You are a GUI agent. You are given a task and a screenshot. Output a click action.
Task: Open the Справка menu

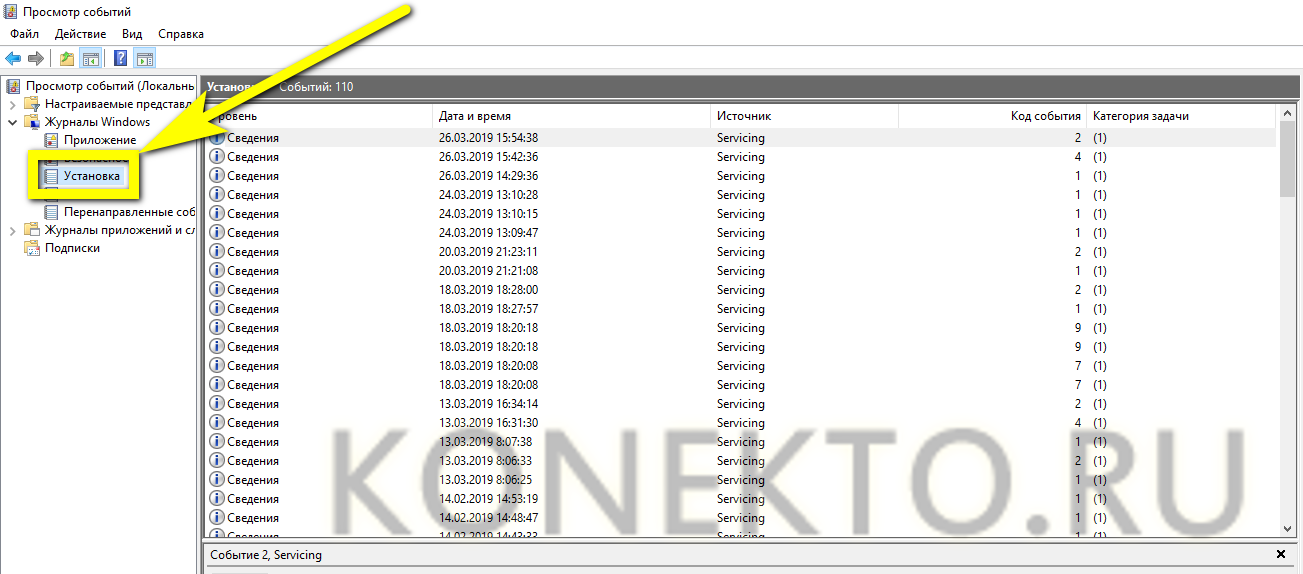pos(181,34)
